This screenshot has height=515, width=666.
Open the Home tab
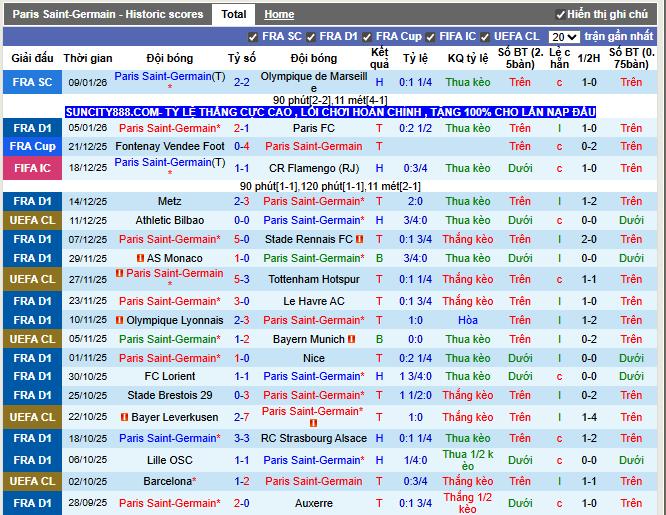[279, 14]
